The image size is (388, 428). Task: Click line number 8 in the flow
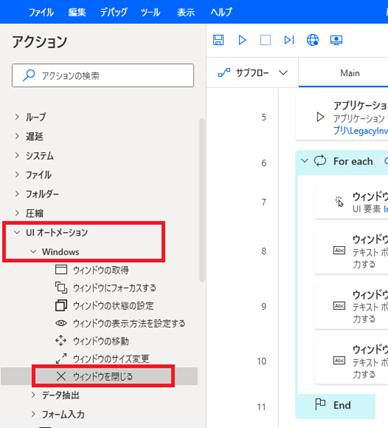coord(264,251)
